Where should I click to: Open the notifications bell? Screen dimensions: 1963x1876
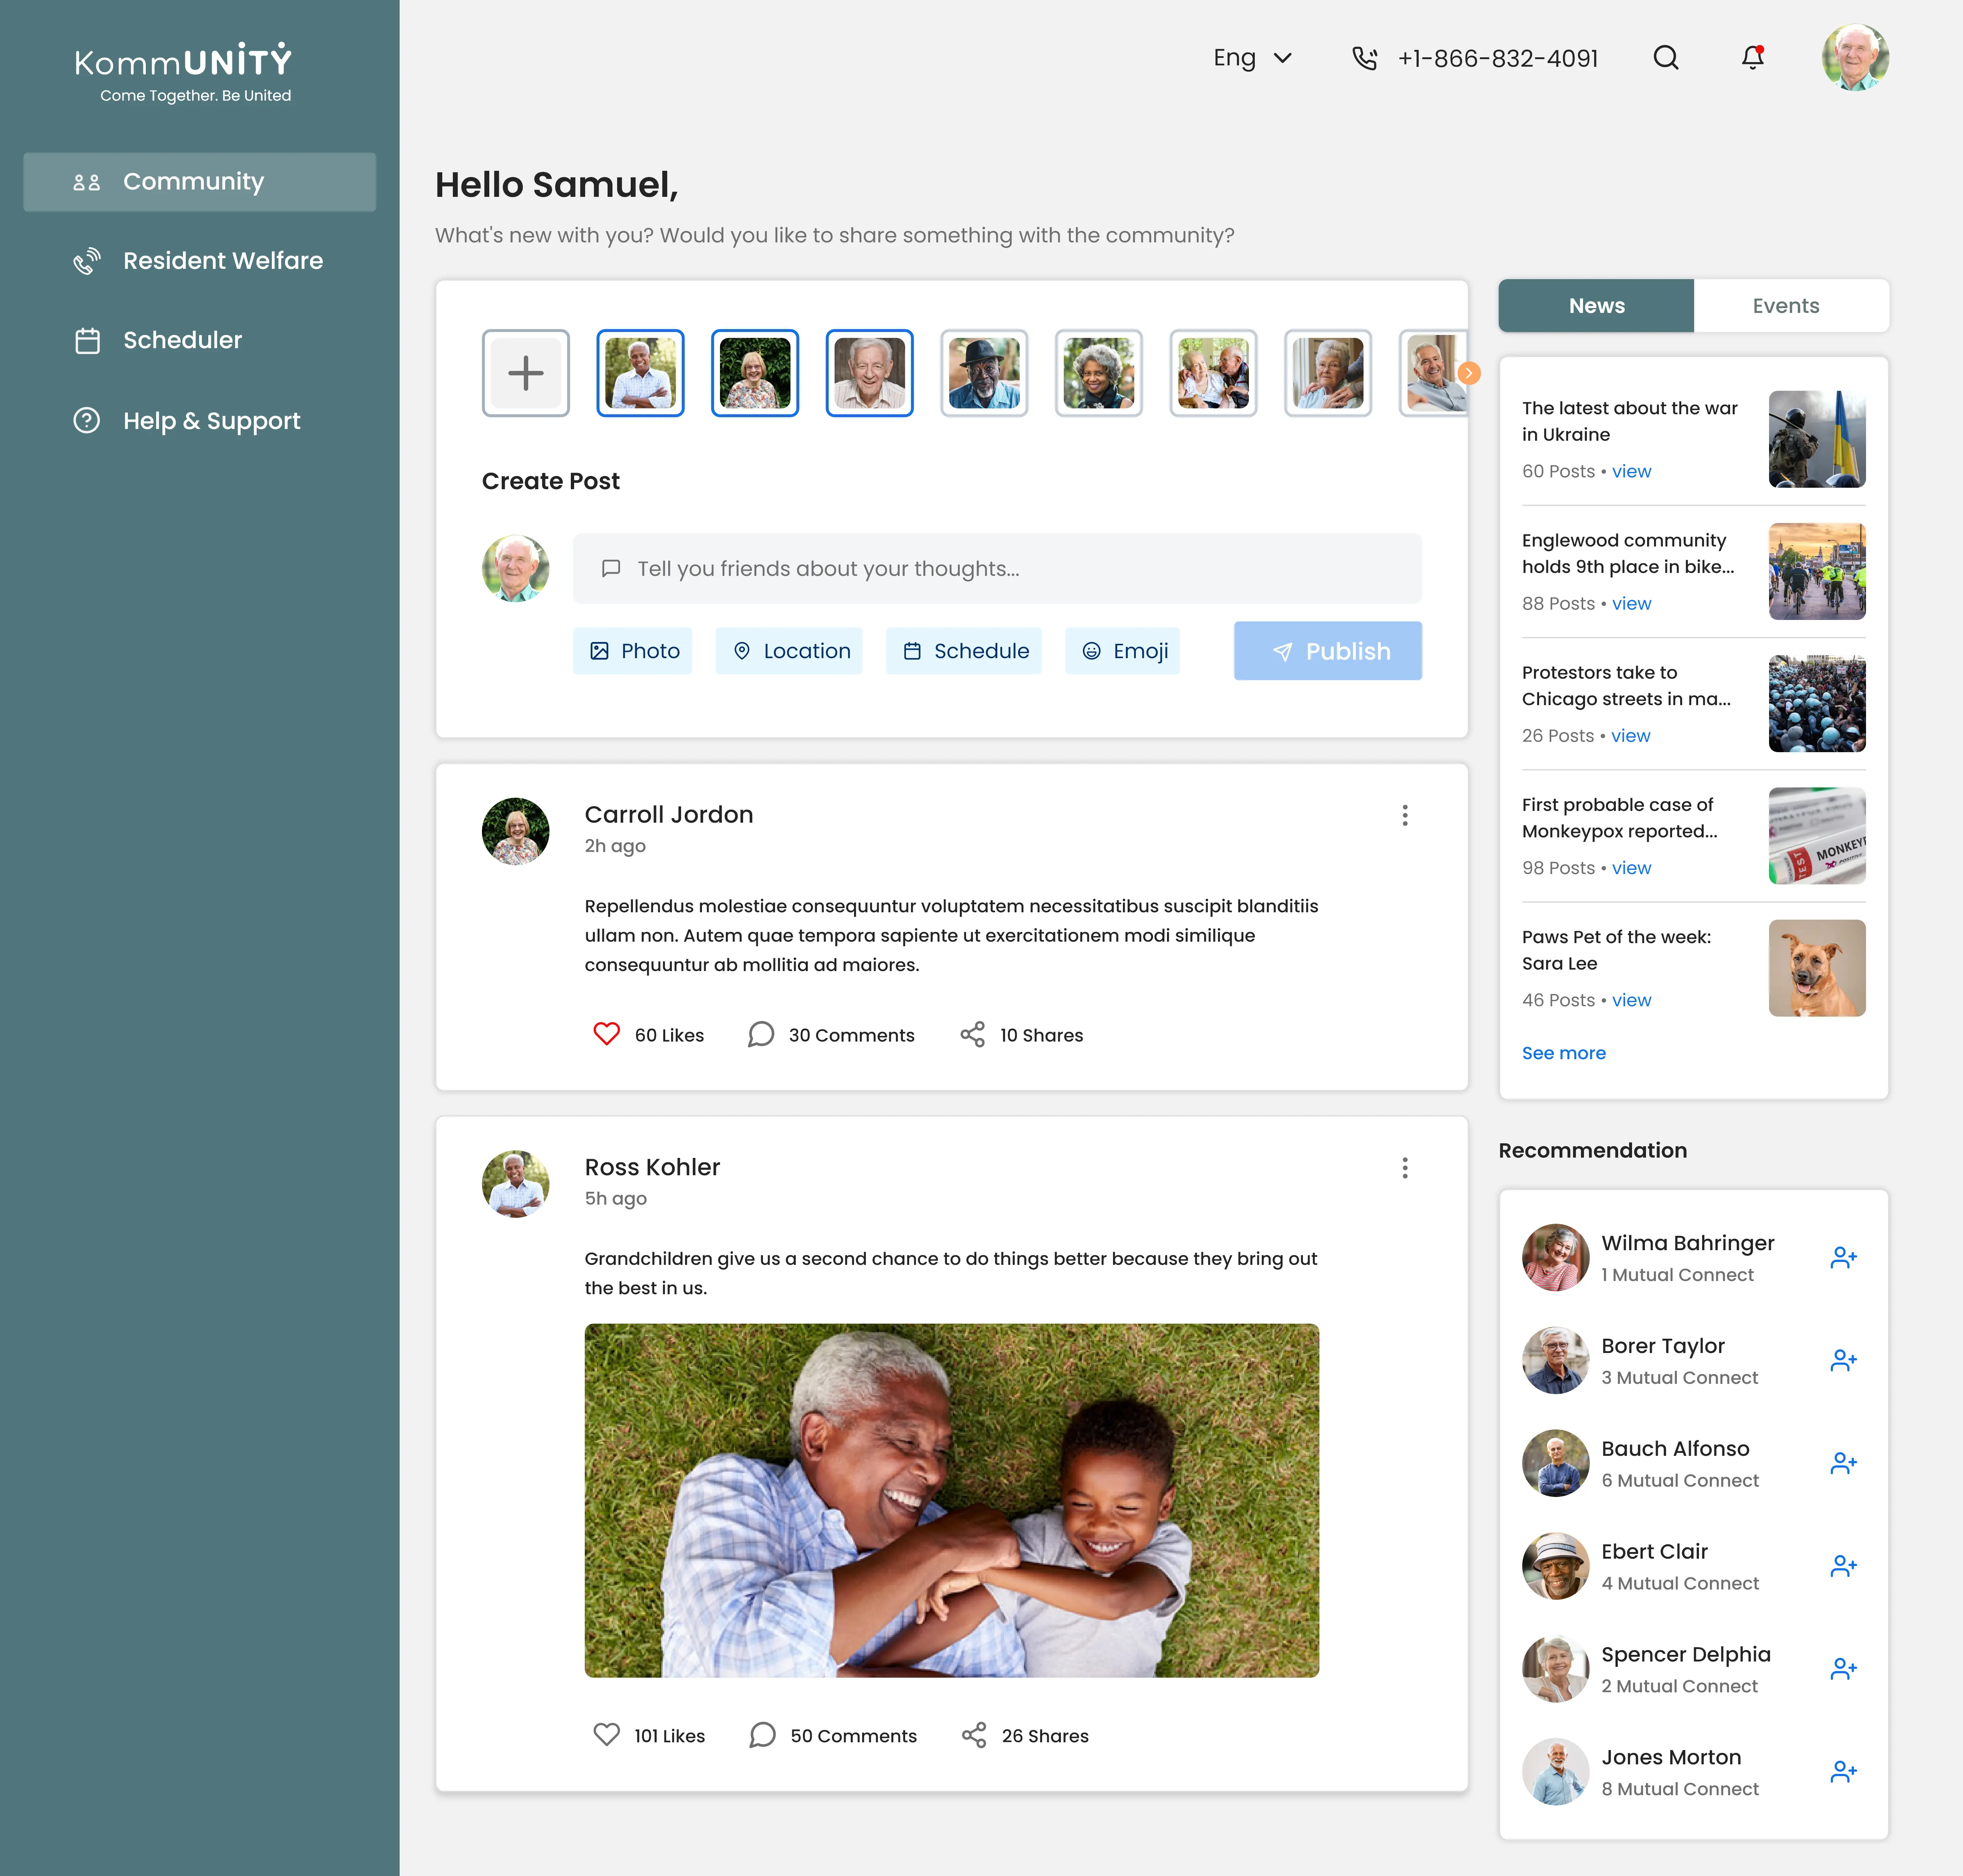[1752, 58]
